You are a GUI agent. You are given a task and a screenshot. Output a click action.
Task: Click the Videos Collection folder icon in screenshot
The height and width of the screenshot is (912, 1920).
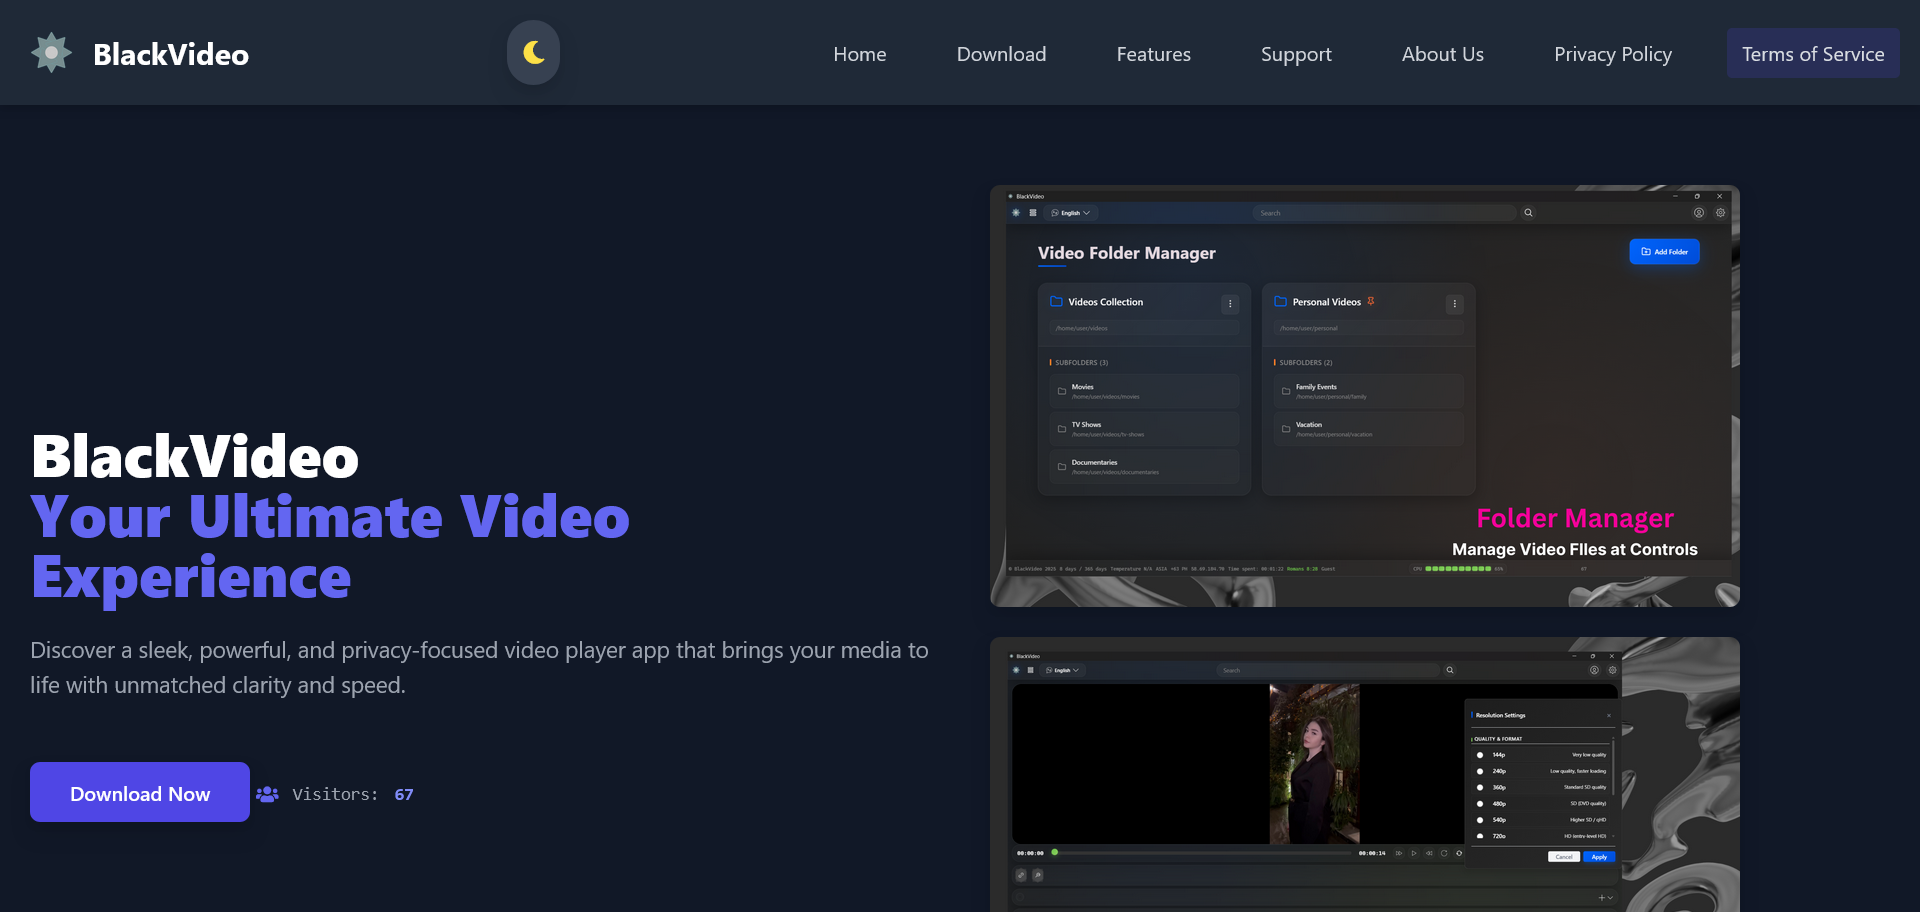click(1056, 301)
